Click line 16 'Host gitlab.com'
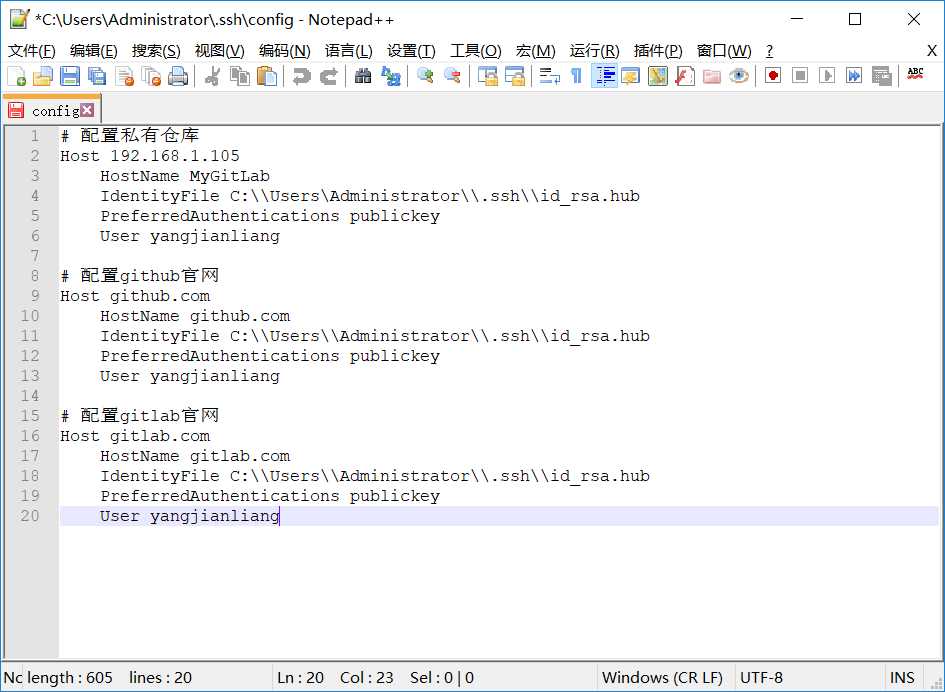The height and width of the screenshot is (692, 945). 135,436
